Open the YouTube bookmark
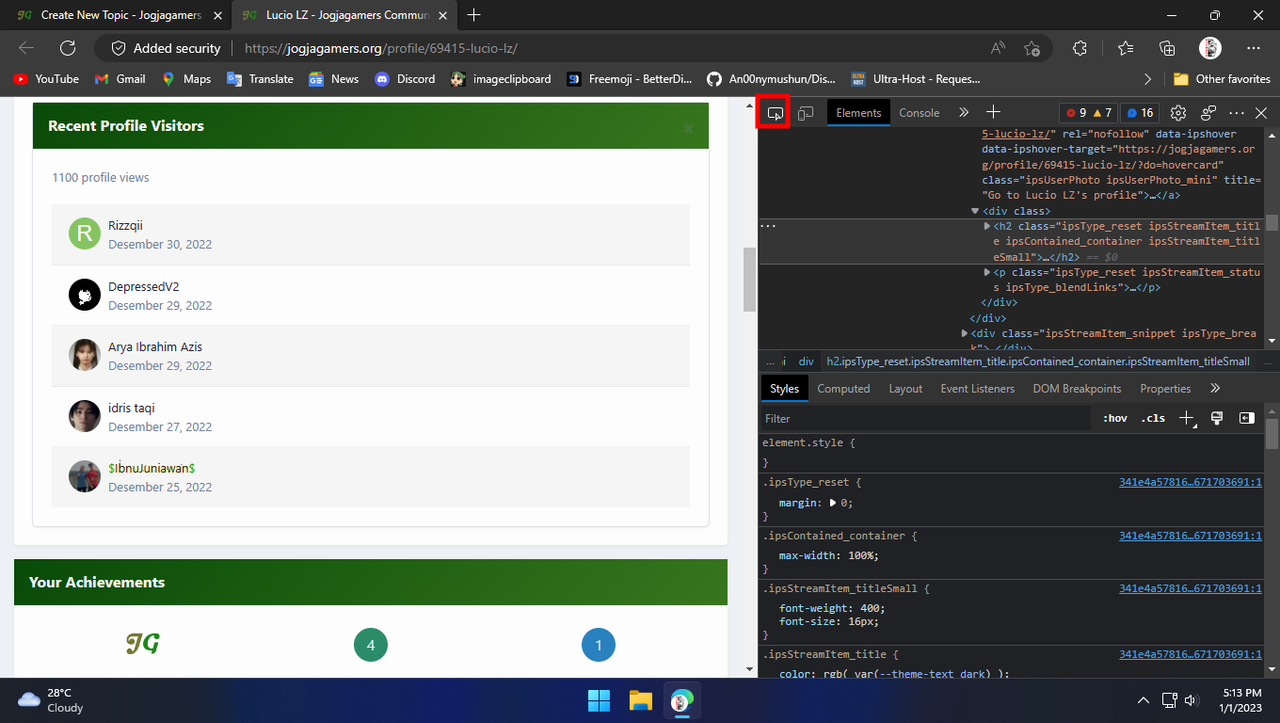1280x723 pixels. pyautogui.click(x=47, y=79)
